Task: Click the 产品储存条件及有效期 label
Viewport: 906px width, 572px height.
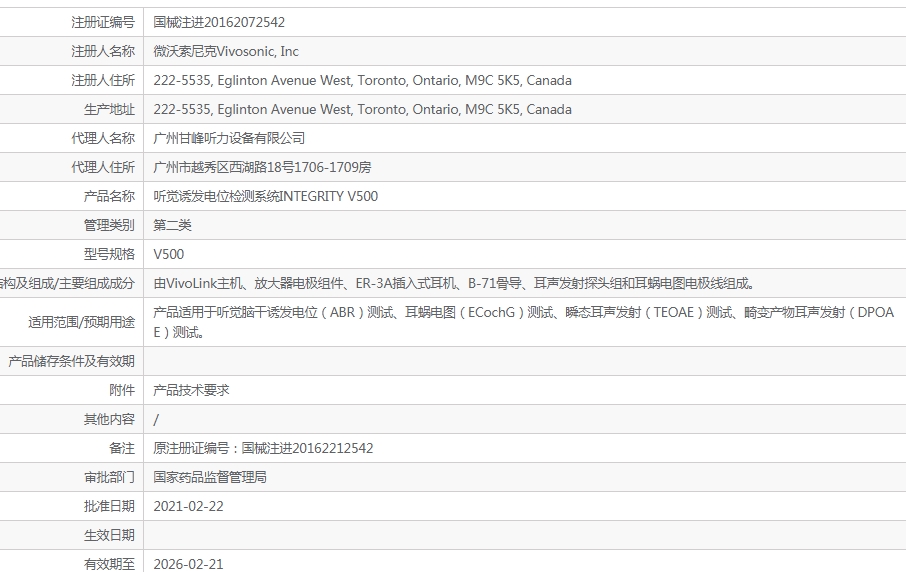Action: tap(72, 361)
